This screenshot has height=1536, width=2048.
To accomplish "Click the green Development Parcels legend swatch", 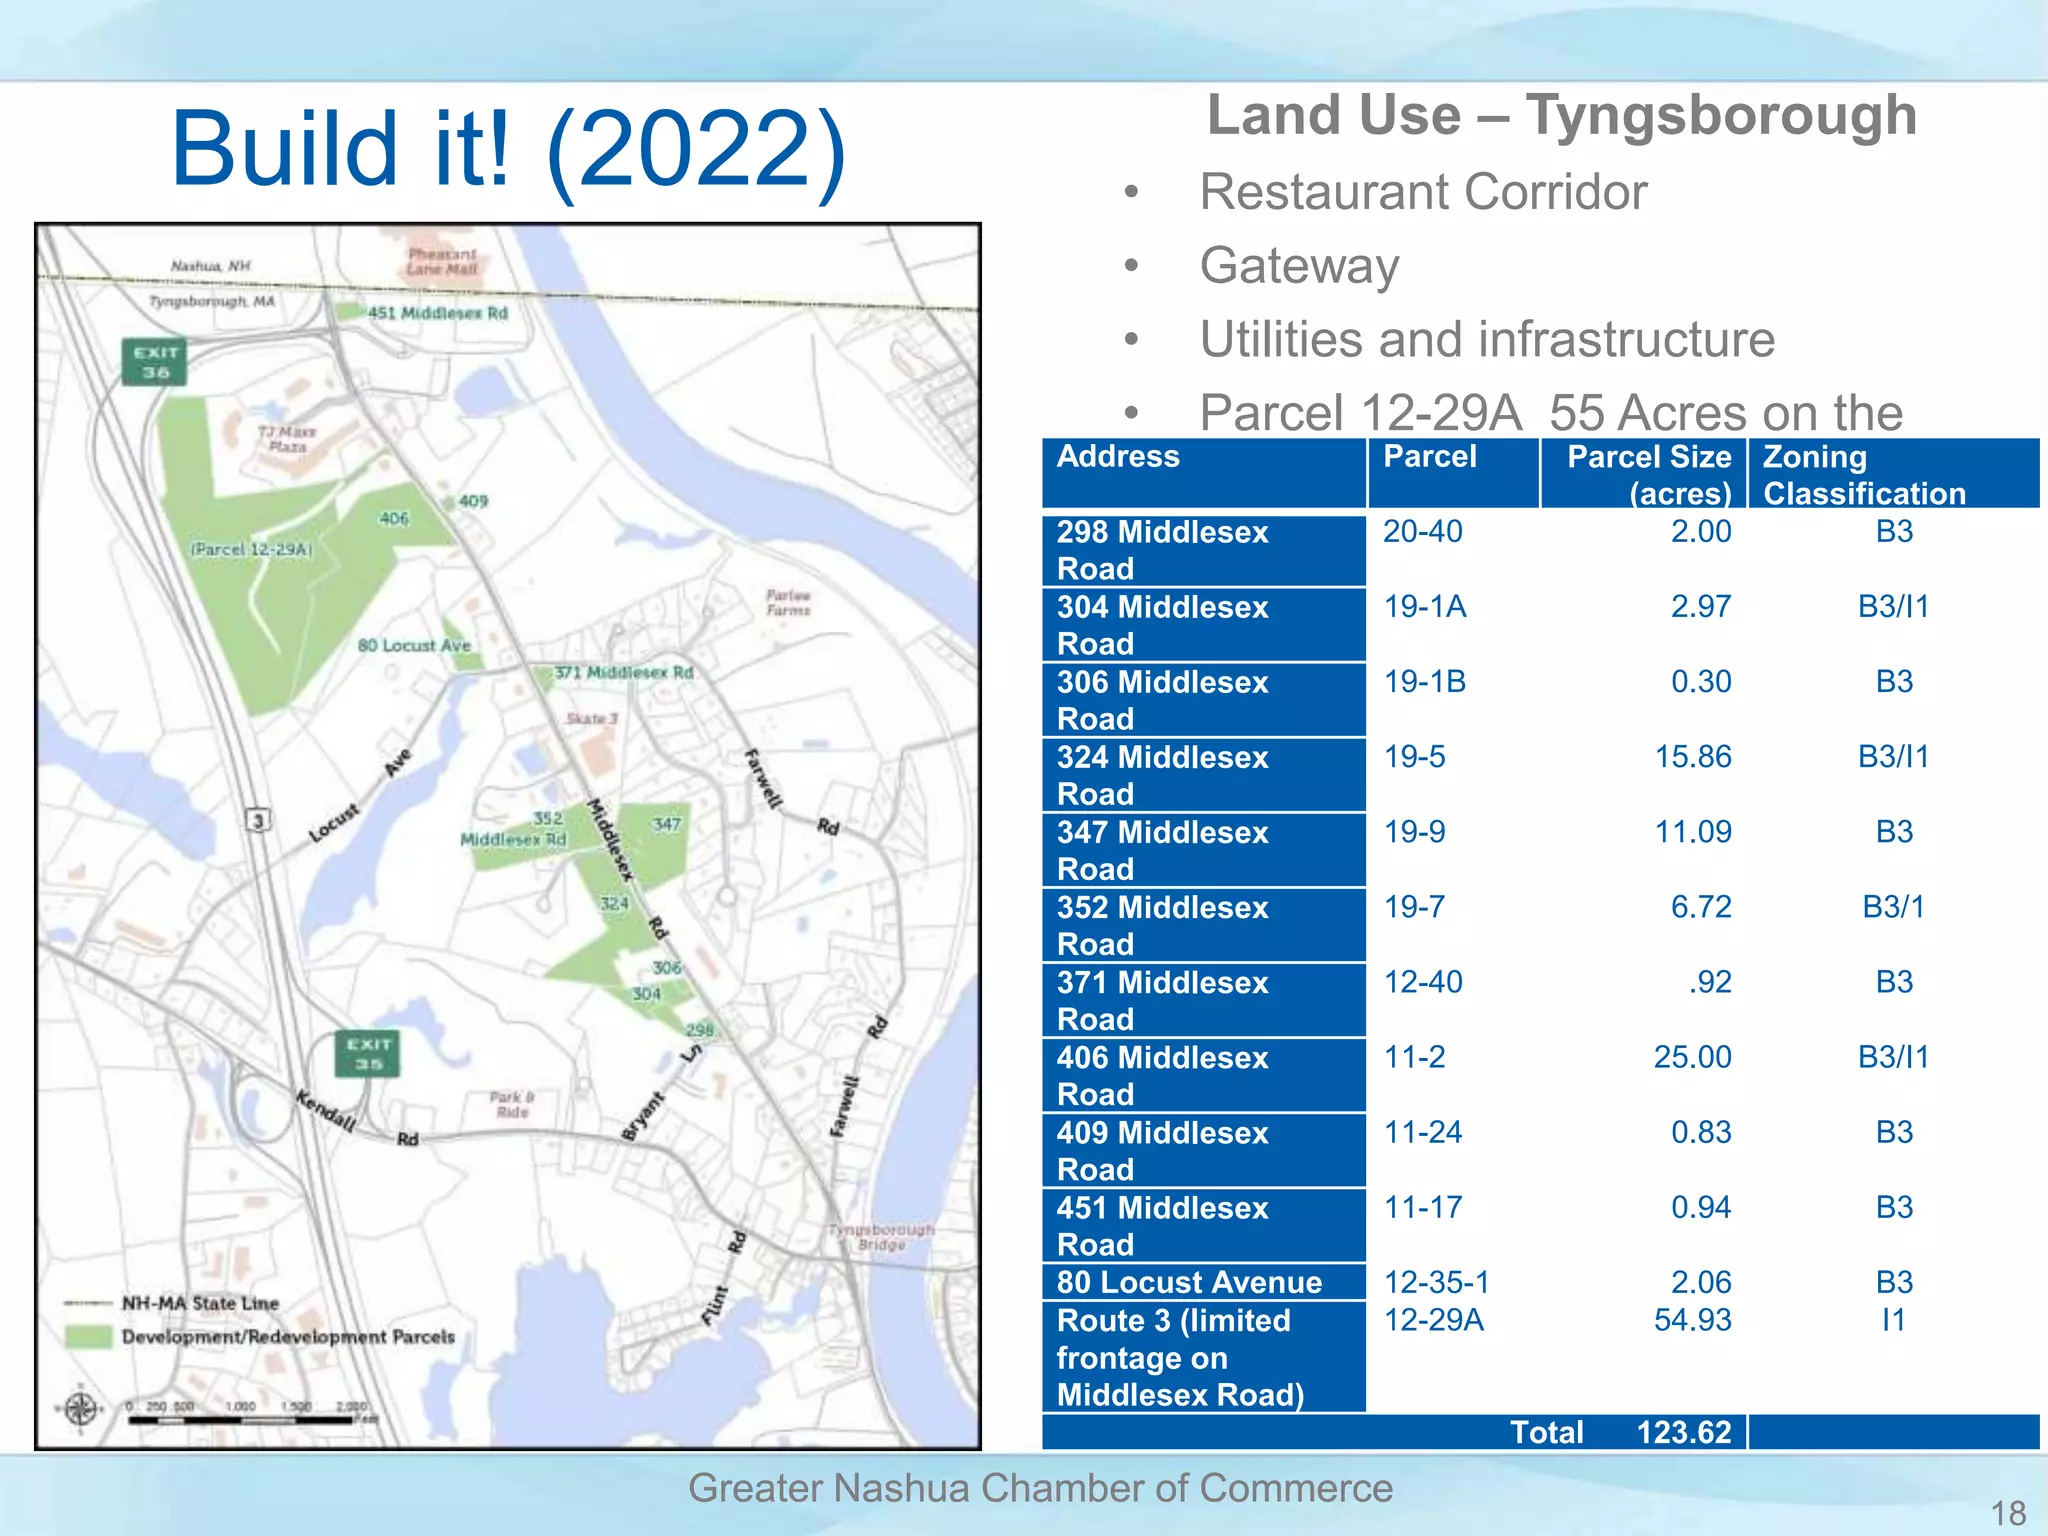I will [x=88, y=1337].
